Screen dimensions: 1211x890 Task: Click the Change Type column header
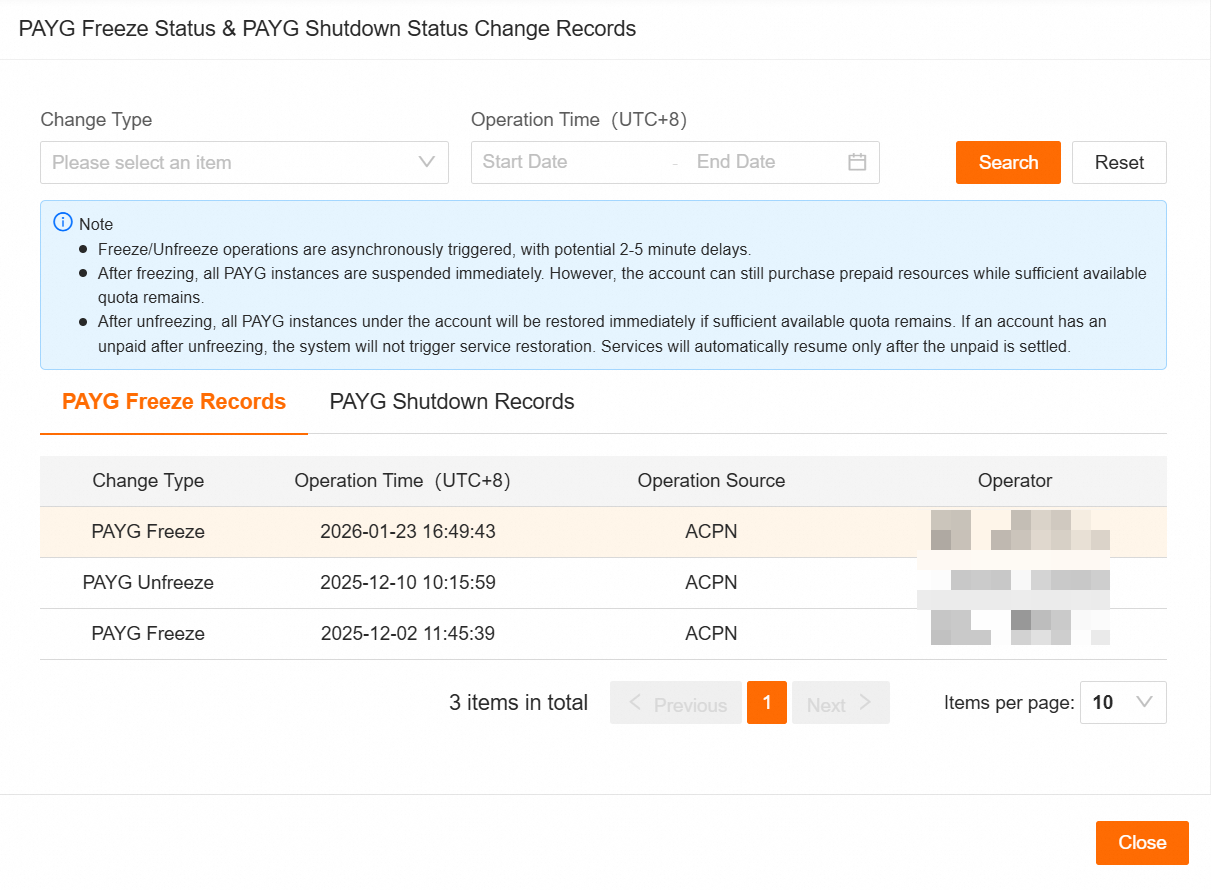[148, 481]
